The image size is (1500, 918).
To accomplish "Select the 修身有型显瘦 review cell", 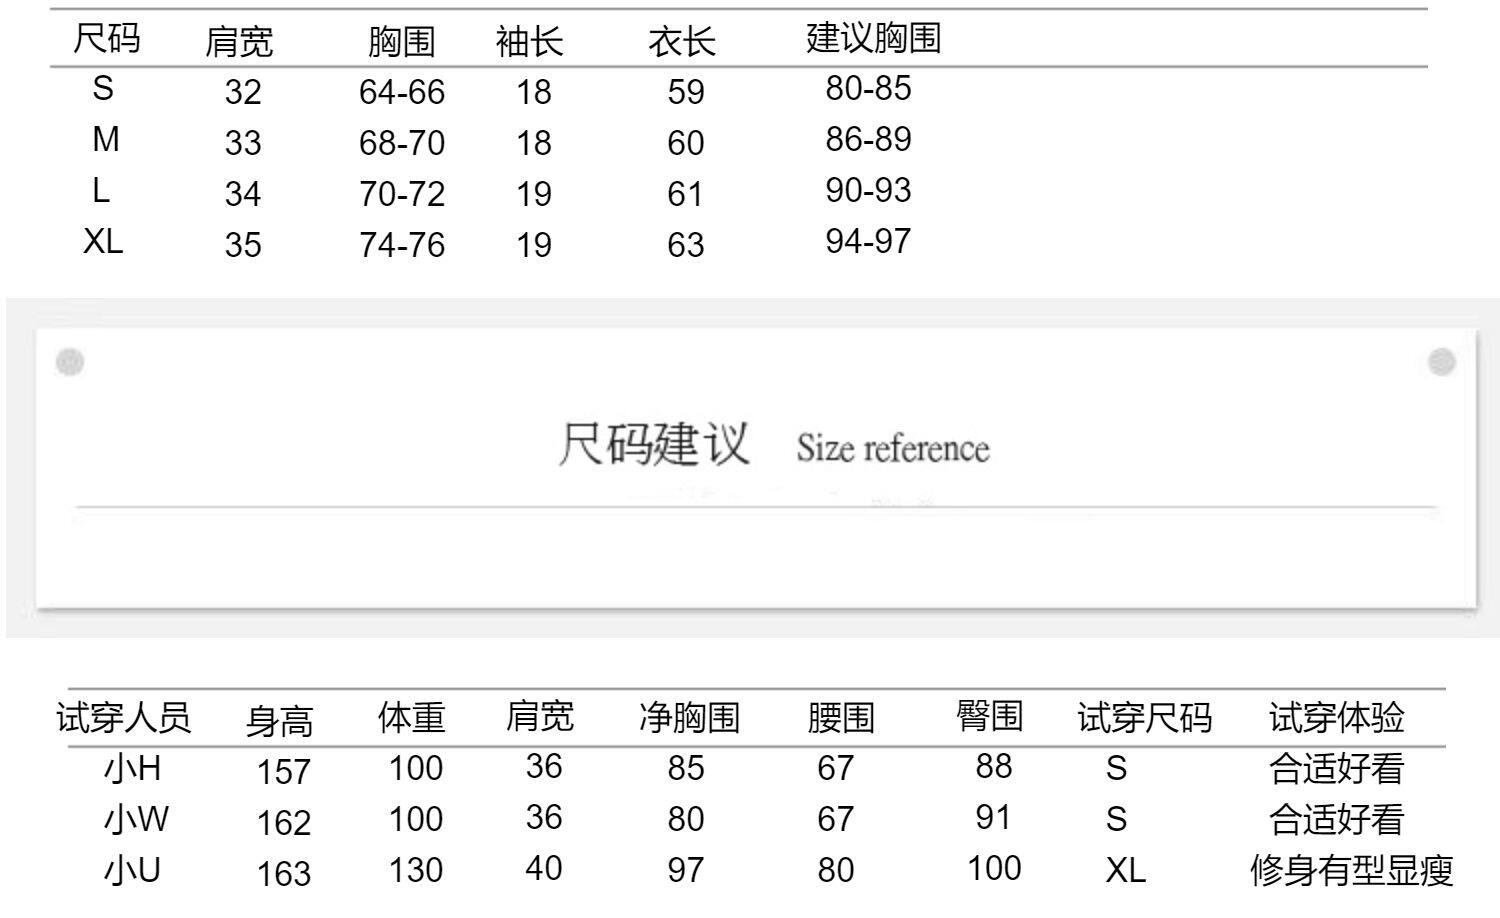I will 1351,870.
